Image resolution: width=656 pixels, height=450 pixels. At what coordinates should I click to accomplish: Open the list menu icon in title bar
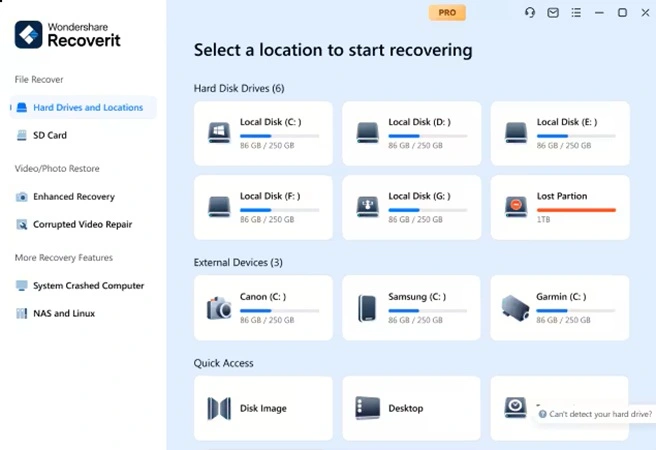point(576,13)
